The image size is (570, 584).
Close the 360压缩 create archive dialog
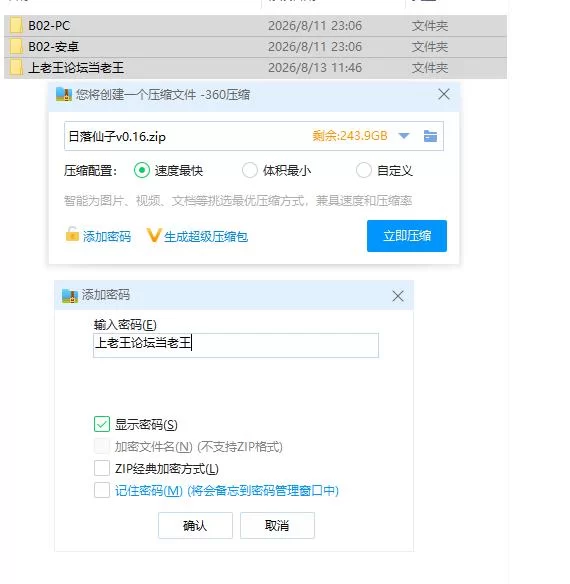pyautogui.click(x=444, y=94)
